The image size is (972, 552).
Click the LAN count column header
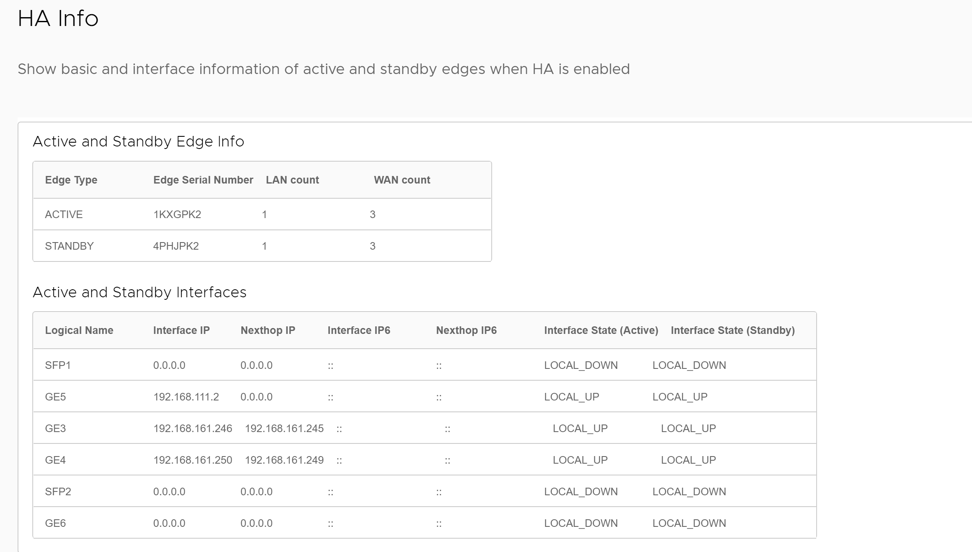pyautogui.click(x=292, y=180)
